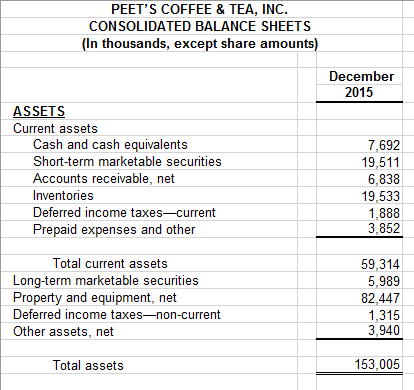Click the Total current assets label
The height and width of the screenshot is (390, 414).
(x=110, y=263)
